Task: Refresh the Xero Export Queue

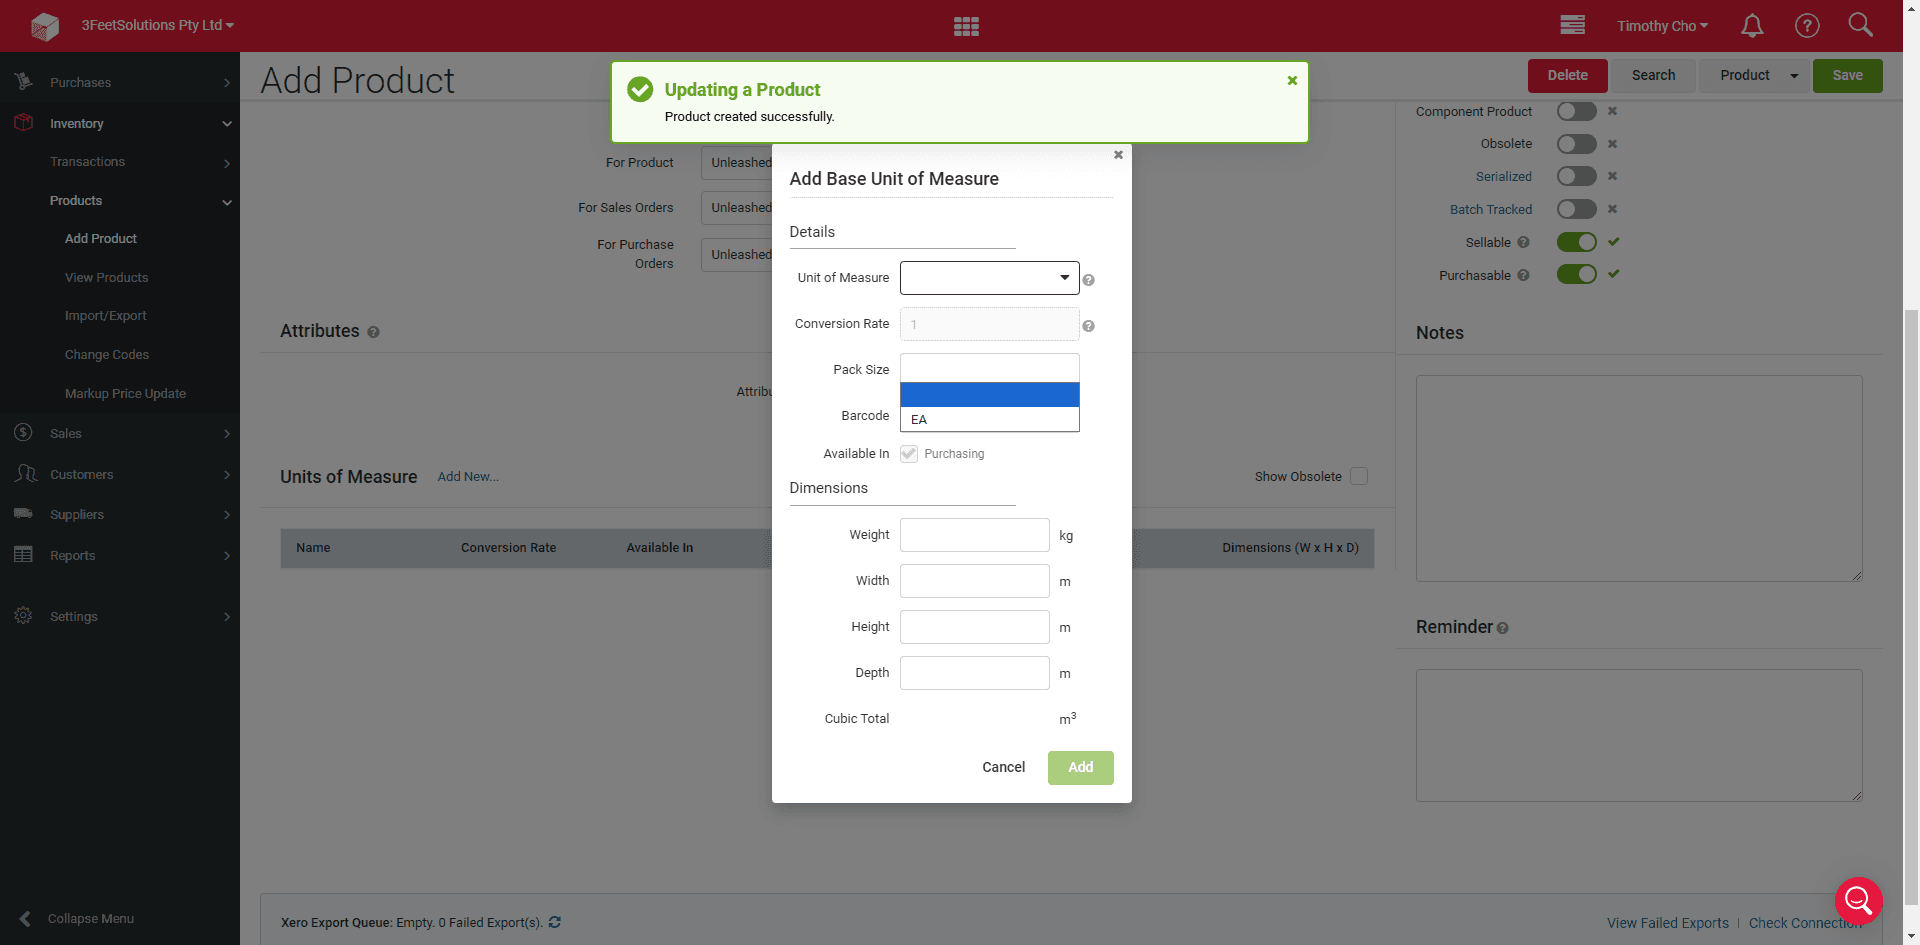Action: tap(555, 922)
